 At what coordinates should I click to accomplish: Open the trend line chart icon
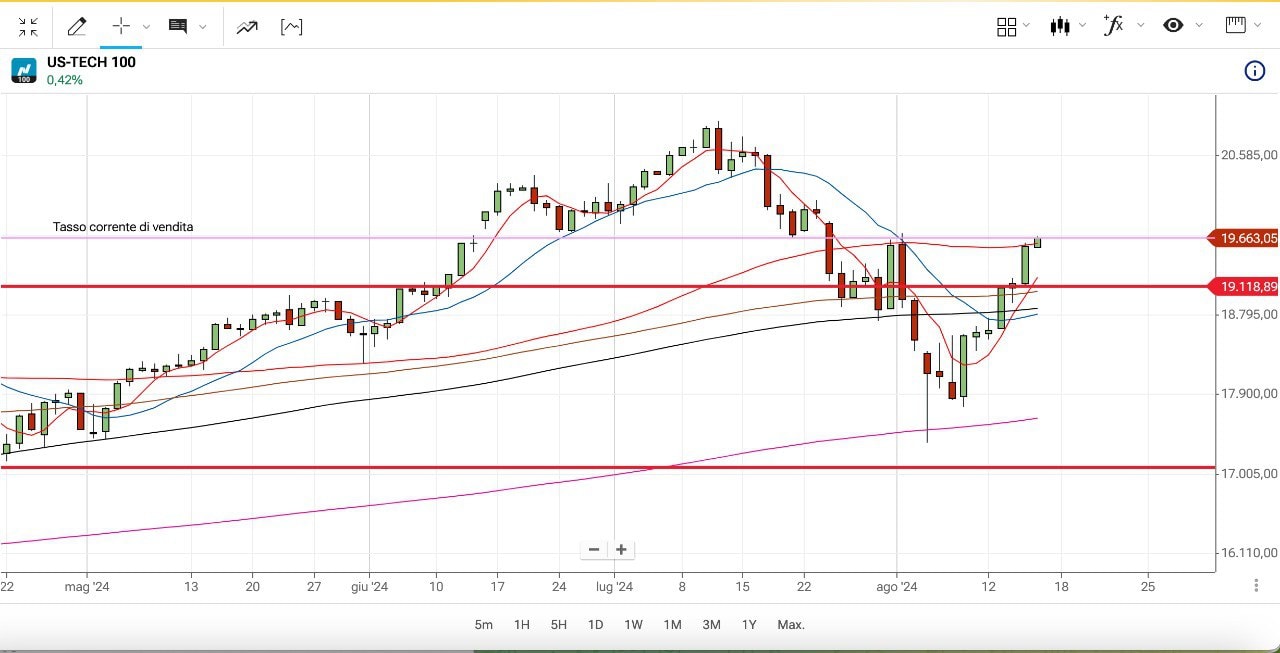(247, 27)
